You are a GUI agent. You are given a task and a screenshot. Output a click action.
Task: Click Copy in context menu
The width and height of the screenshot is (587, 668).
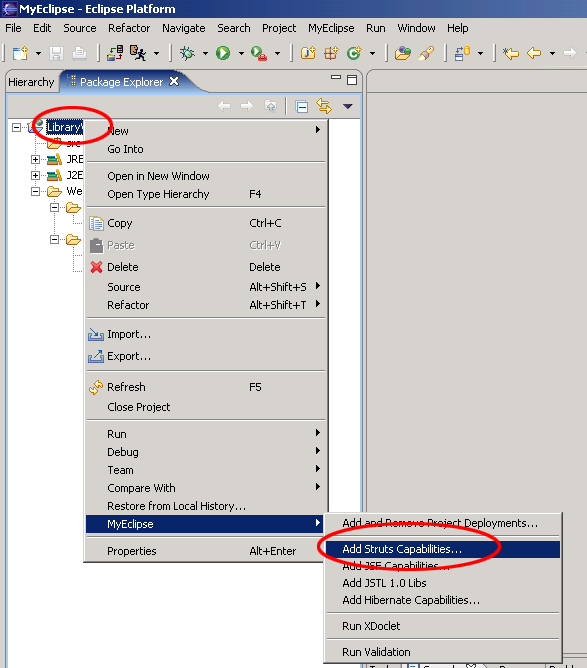click(206, 223)
